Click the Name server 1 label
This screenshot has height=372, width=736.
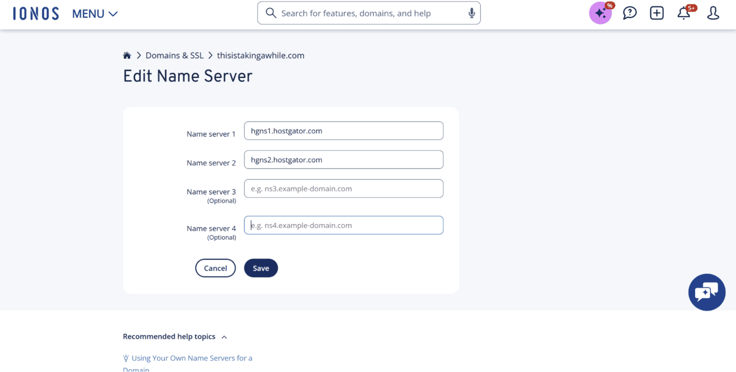coord(211,134)
